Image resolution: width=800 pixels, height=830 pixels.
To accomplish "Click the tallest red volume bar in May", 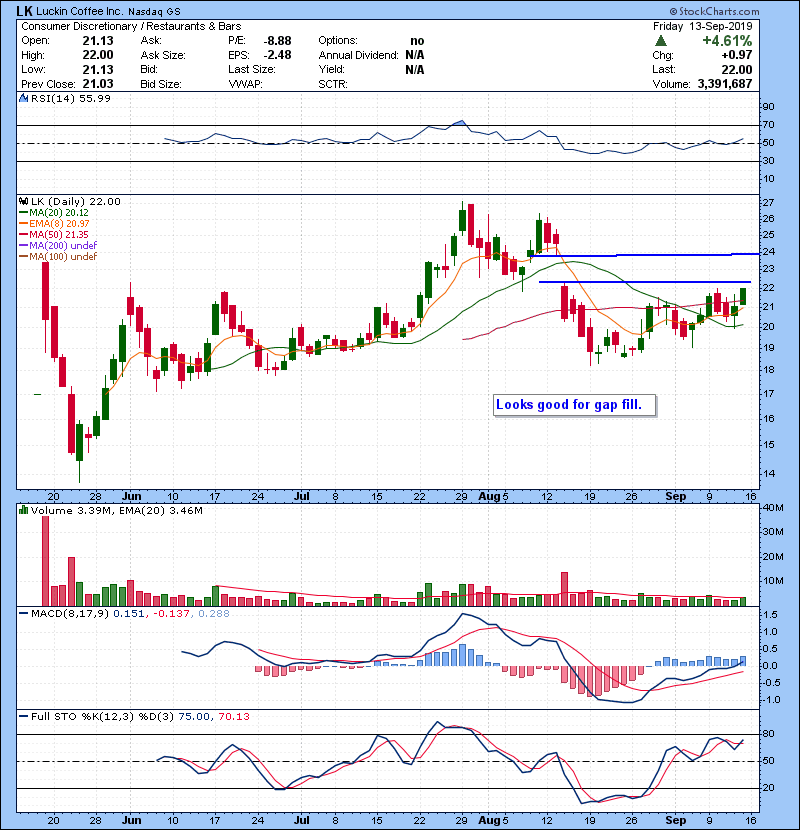I will click(x=46, y=561).
